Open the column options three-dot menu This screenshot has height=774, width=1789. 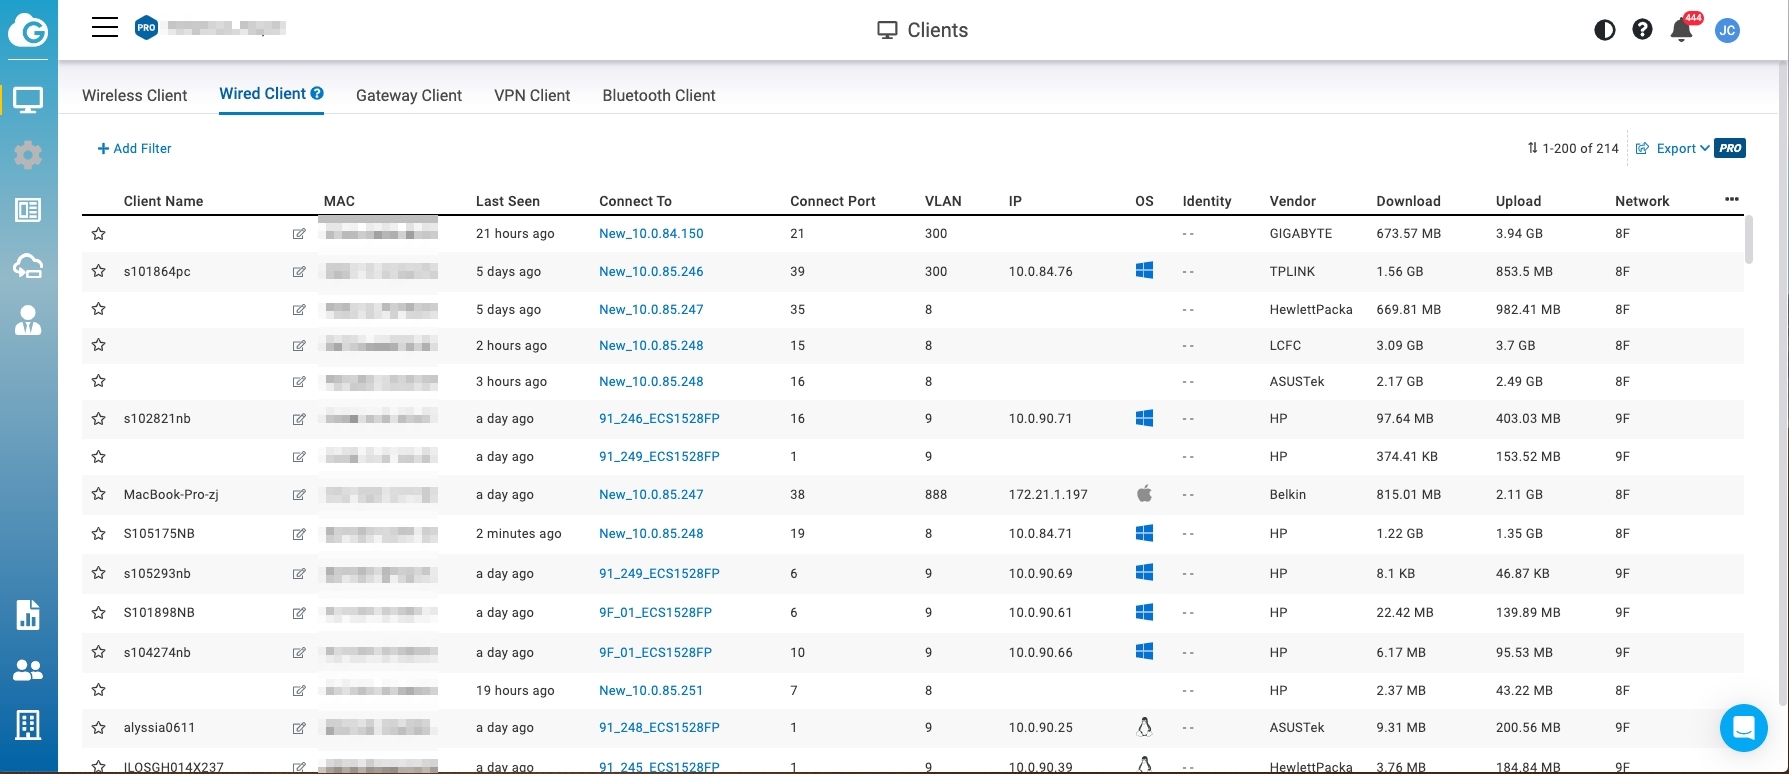pyautogui.click(x=1731, y=199)
